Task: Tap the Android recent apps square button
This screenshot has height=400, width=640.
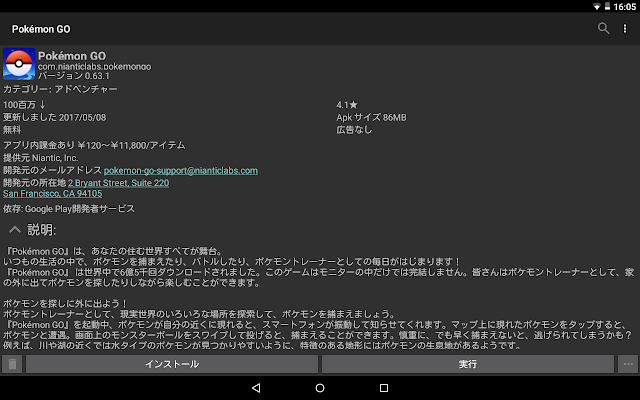Action: (384, 388)
